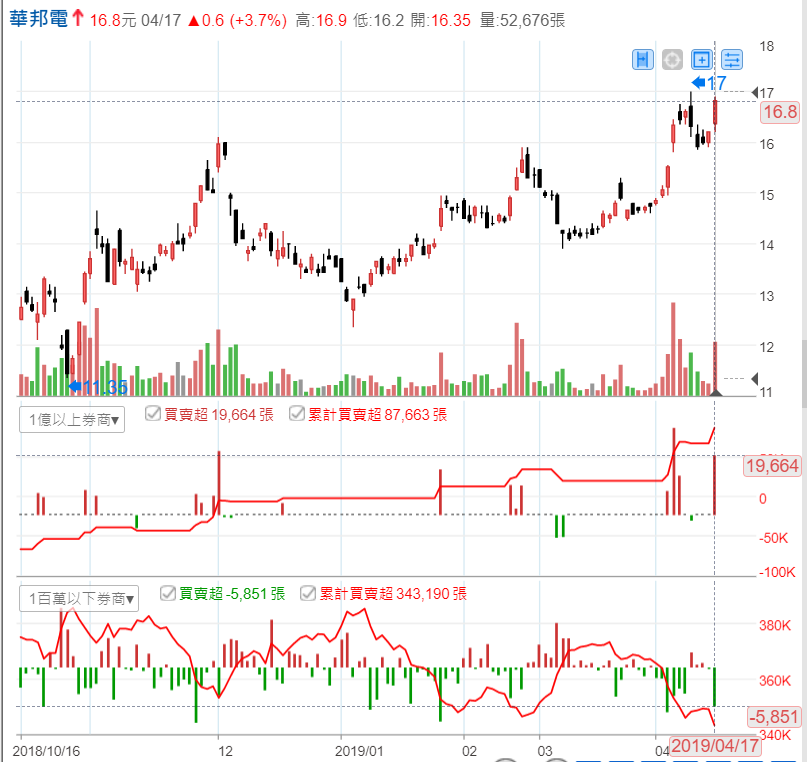Image resolution: width=807 pixels, height=762 pixels.
Task: Click the blue arrow at high 17
Action: (698, 84)
